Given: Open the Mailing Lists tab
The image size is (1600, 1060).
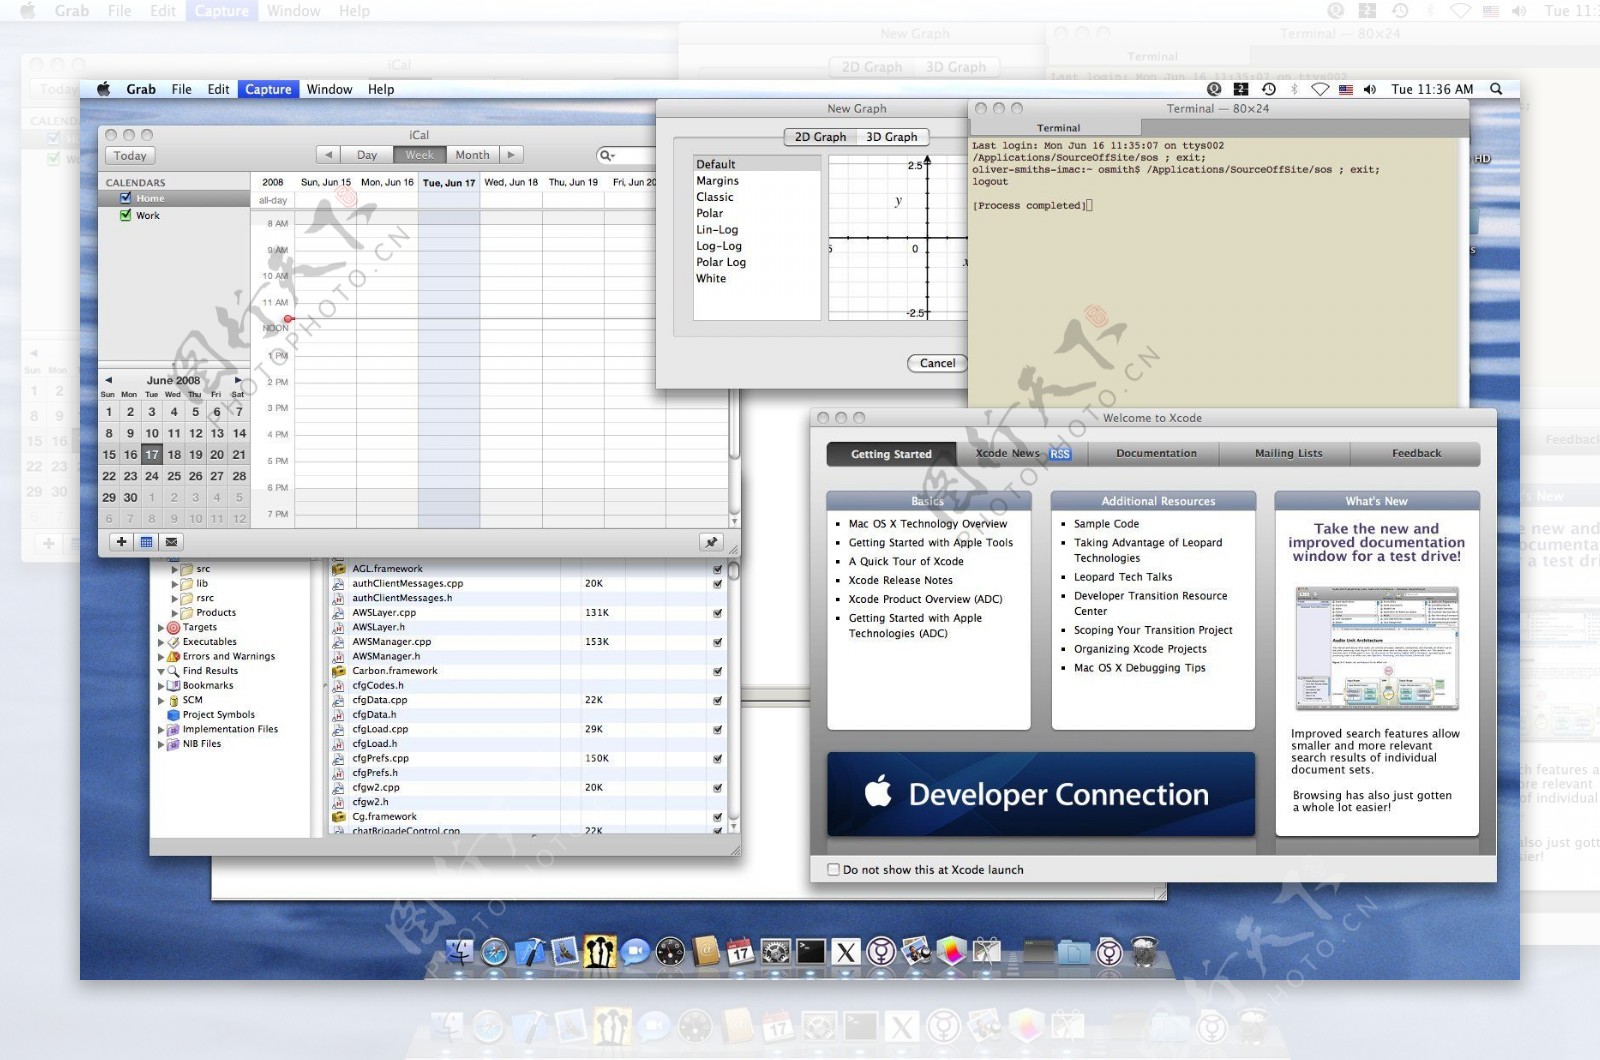Looking at the screenshot, I should coord(1288,454).
